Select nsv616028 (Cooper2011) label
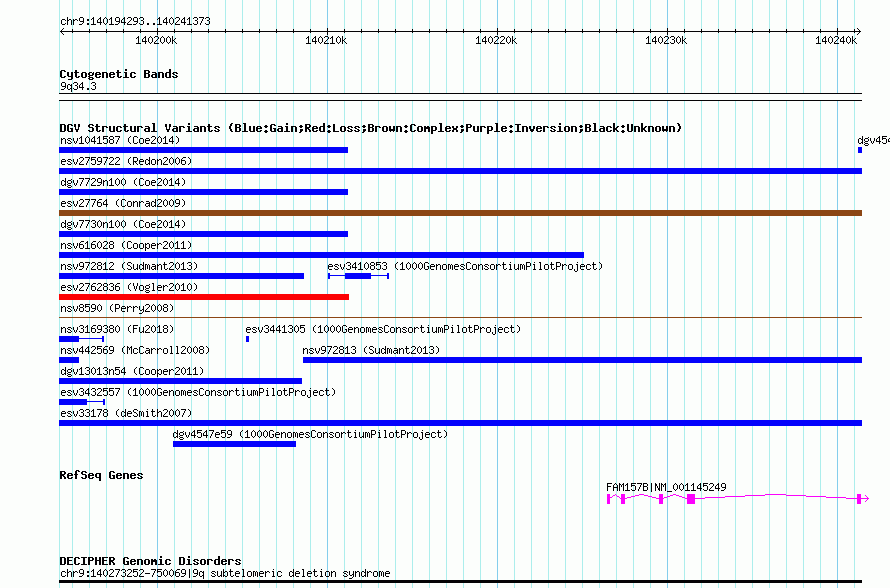890x588 pixels. pos(126,245)
